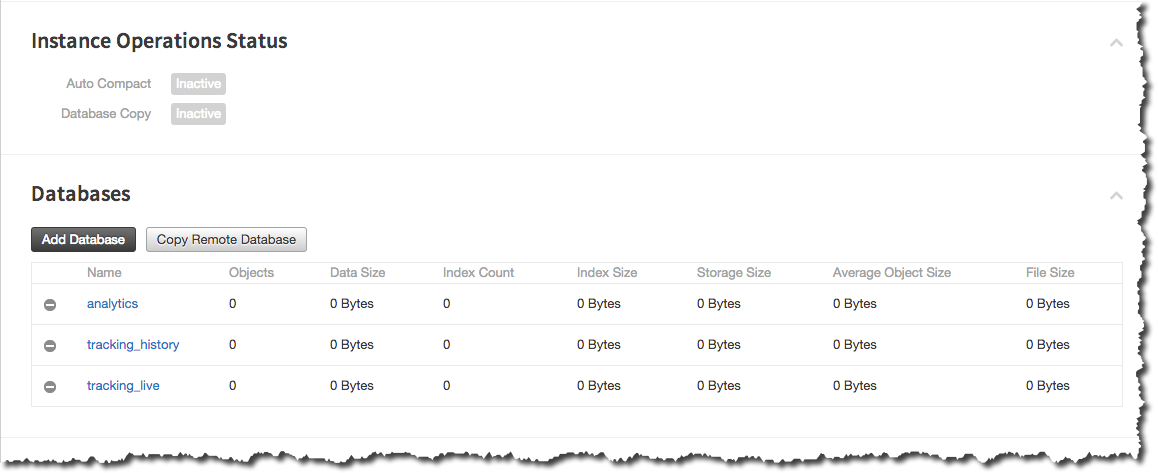Click remove icon beside analytics database
The height and width of the screenshot is (473, 1158).
(50, 304)
